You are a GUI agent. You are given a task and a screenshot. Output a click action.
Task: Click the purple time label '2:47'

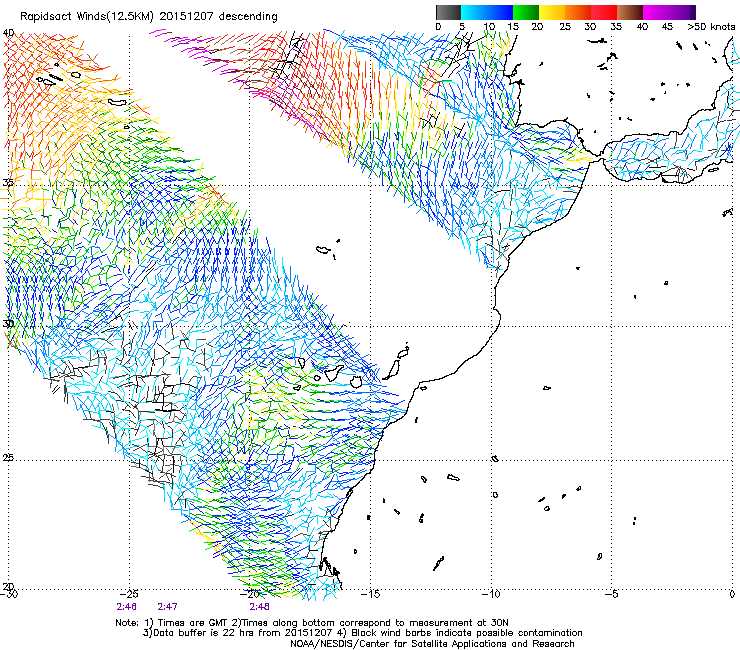tap(167, 607)
